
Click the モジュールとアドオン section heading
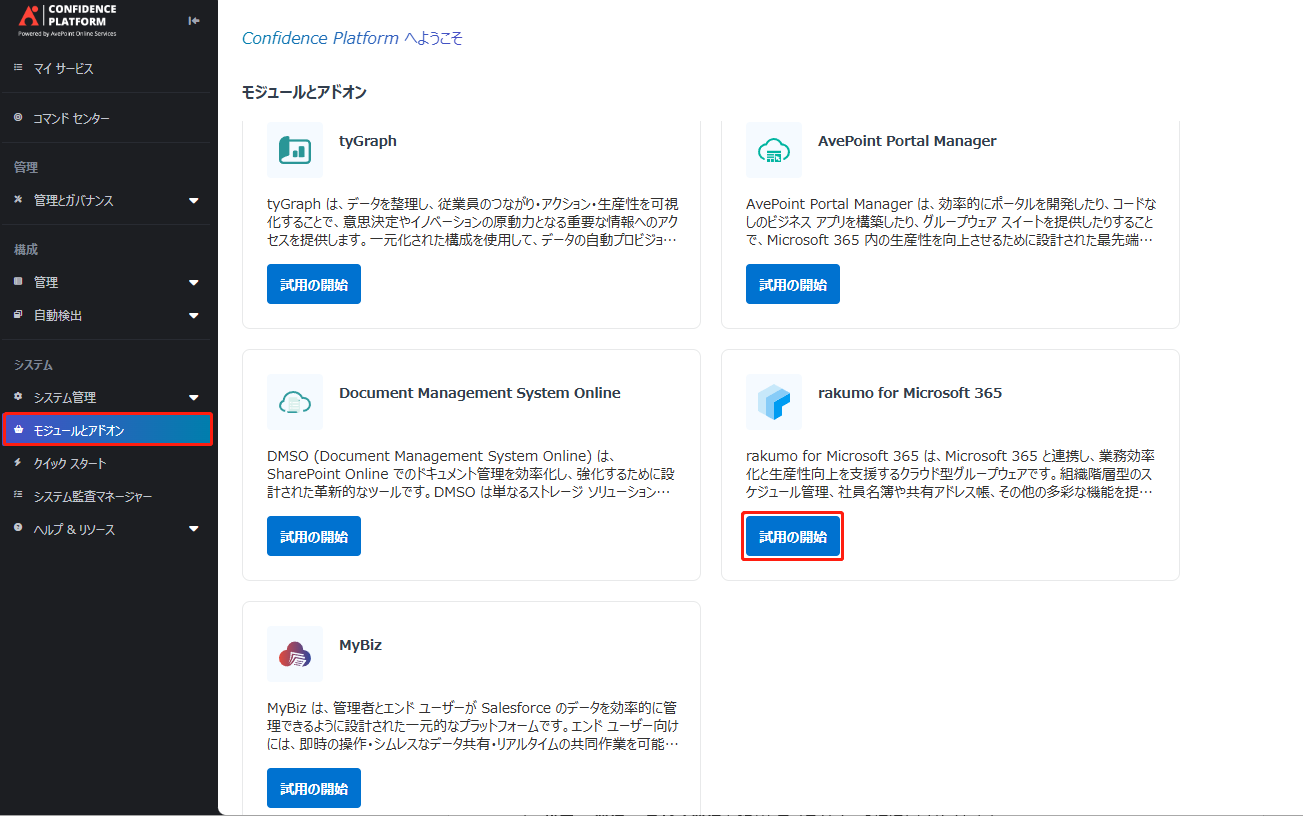(304, 92)
